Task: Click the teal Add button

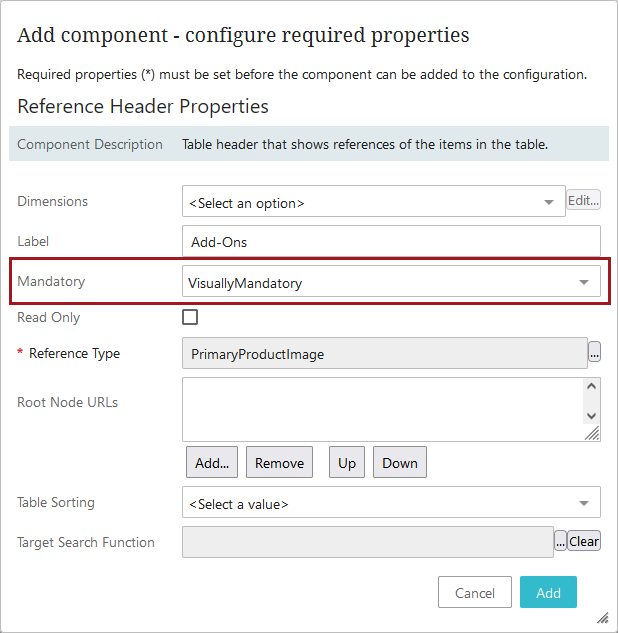Action: (x=548, y=593)
